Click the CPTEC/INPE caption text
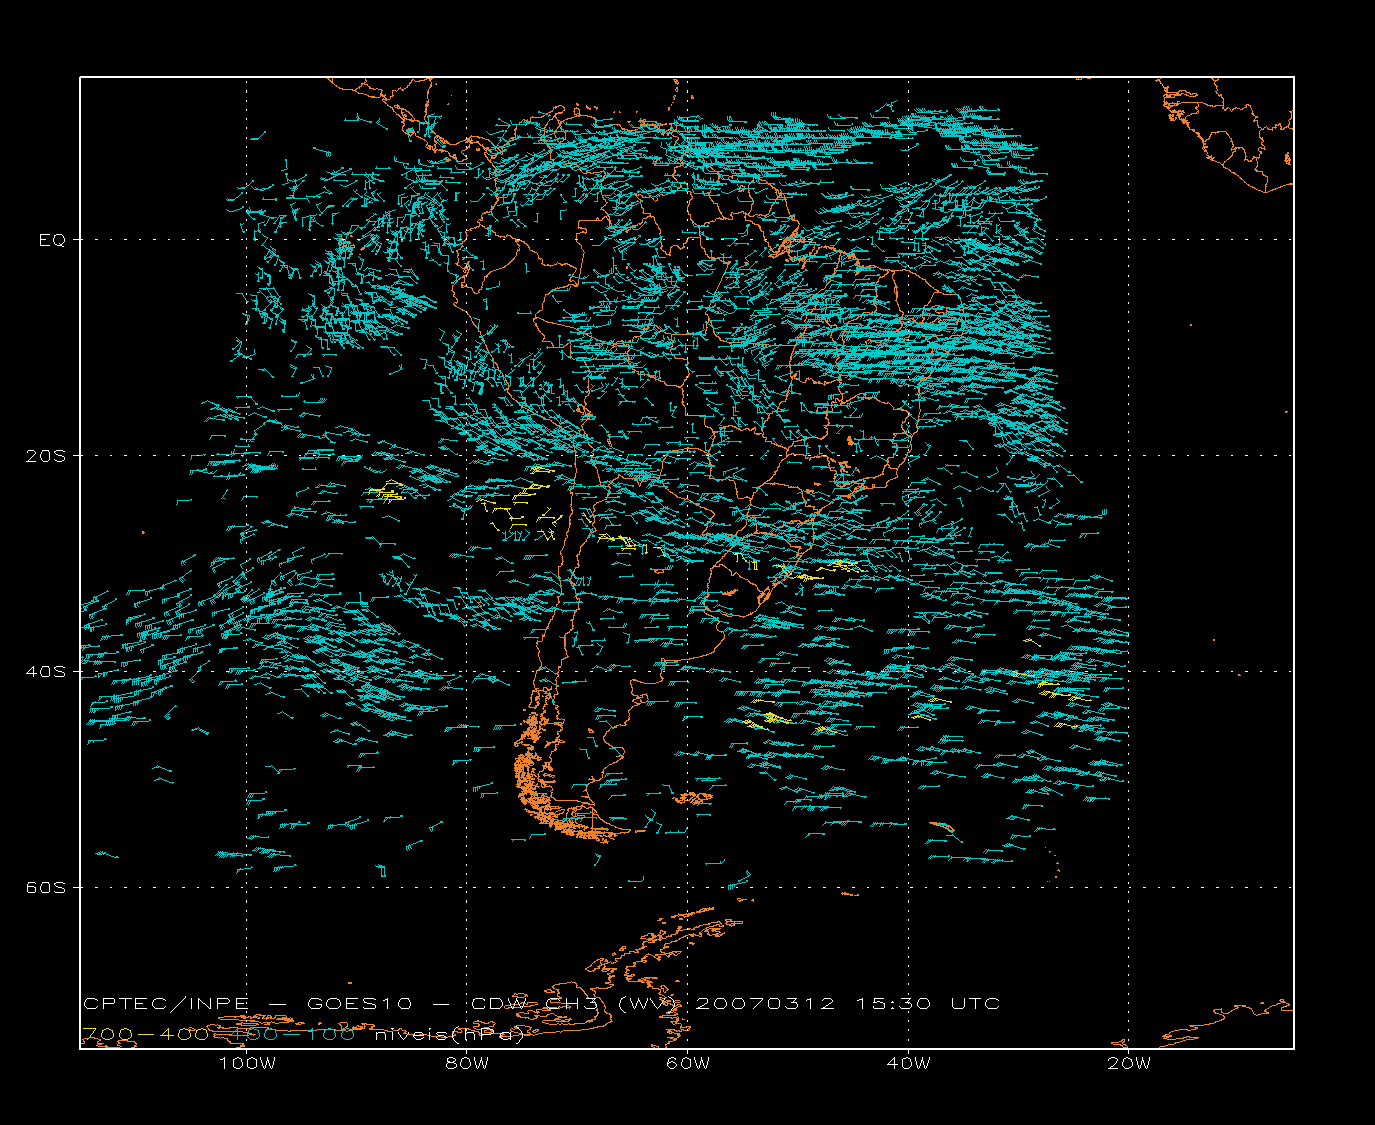This screenshot has width=1375, height=1125. click(x=166, y=1004)
